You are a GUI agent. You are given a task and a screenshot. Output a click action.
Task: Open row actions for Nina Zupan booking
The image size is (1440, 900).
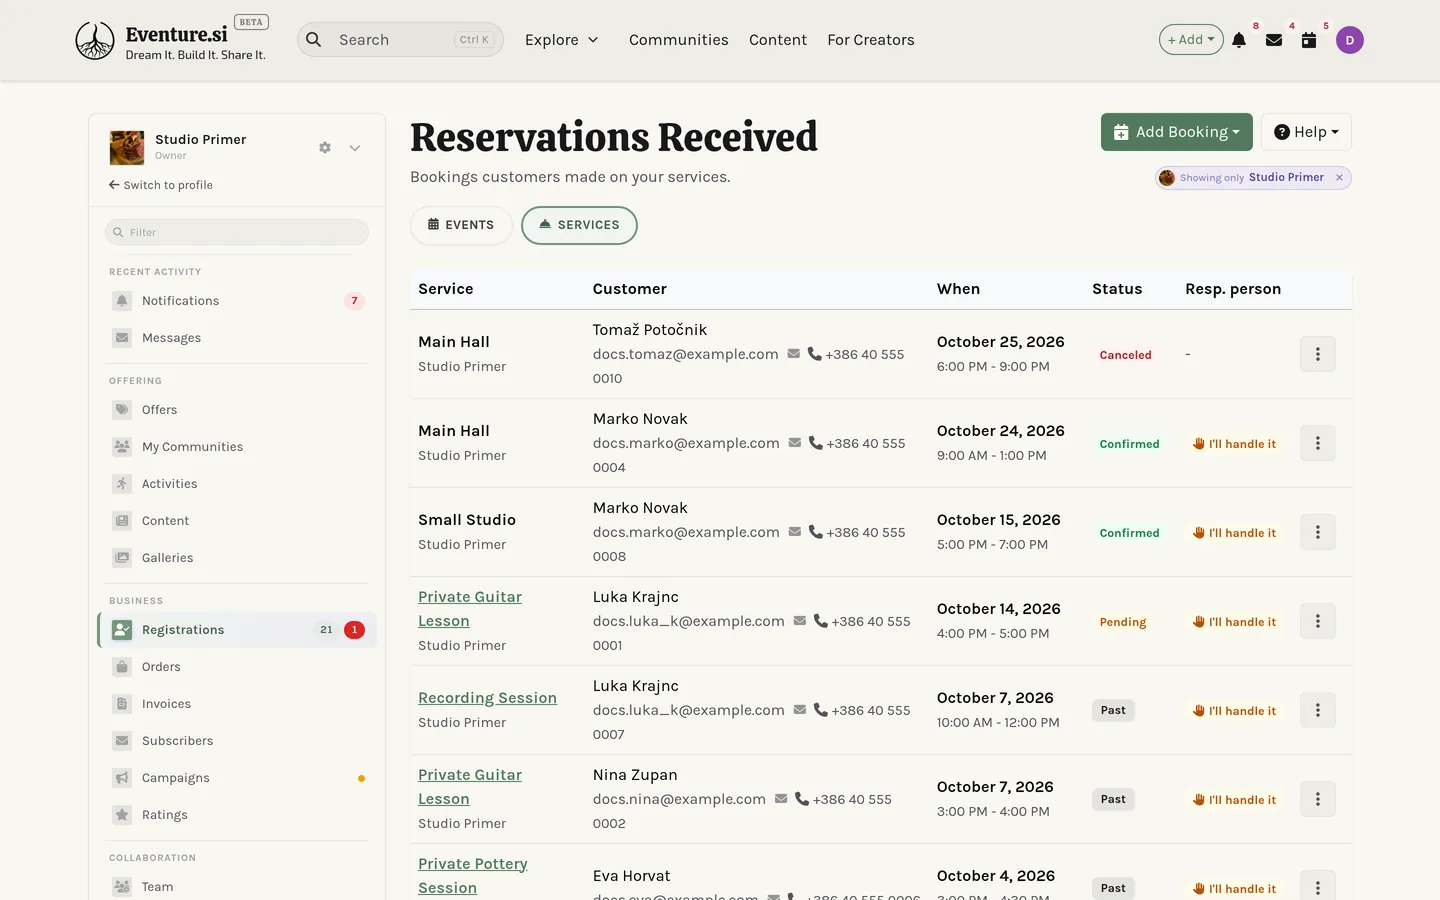tap(1318, 799)
